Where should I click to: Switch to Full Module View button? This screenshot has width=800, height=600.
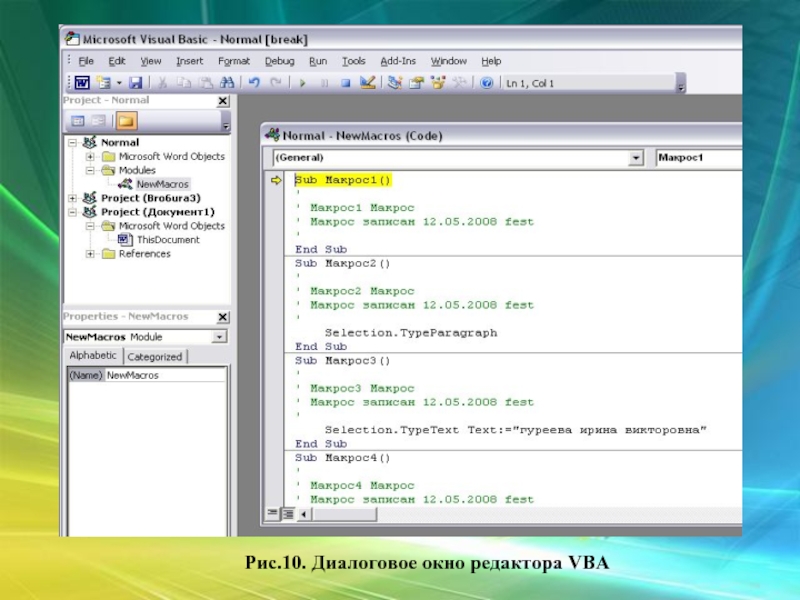pyautogui.click(x=286, y=514)
